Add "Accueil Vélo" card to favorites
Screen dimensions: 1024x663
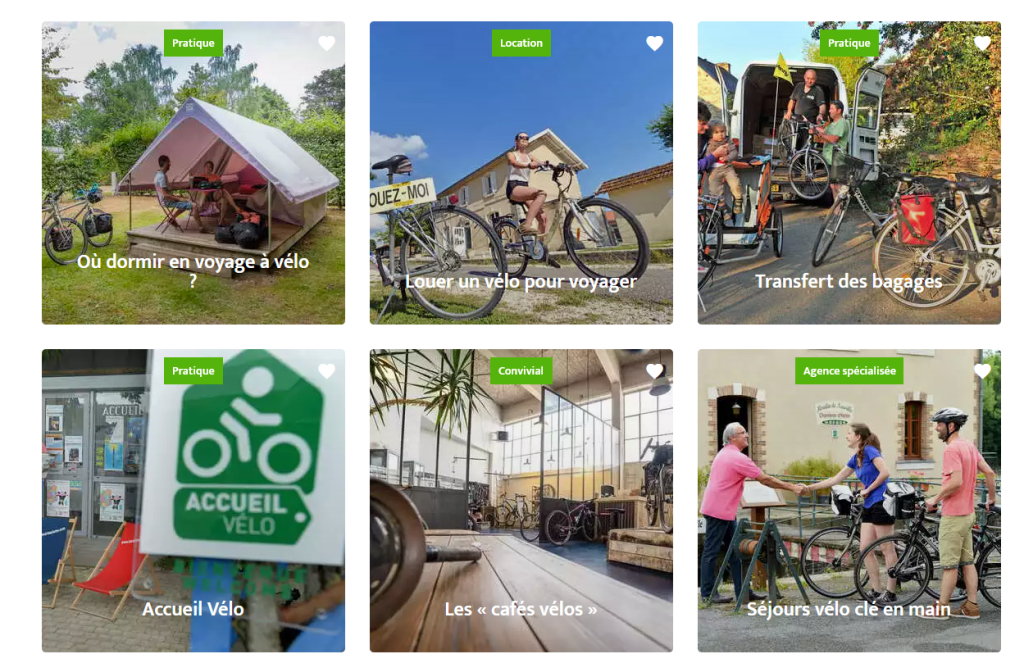[x=327, y=371]
